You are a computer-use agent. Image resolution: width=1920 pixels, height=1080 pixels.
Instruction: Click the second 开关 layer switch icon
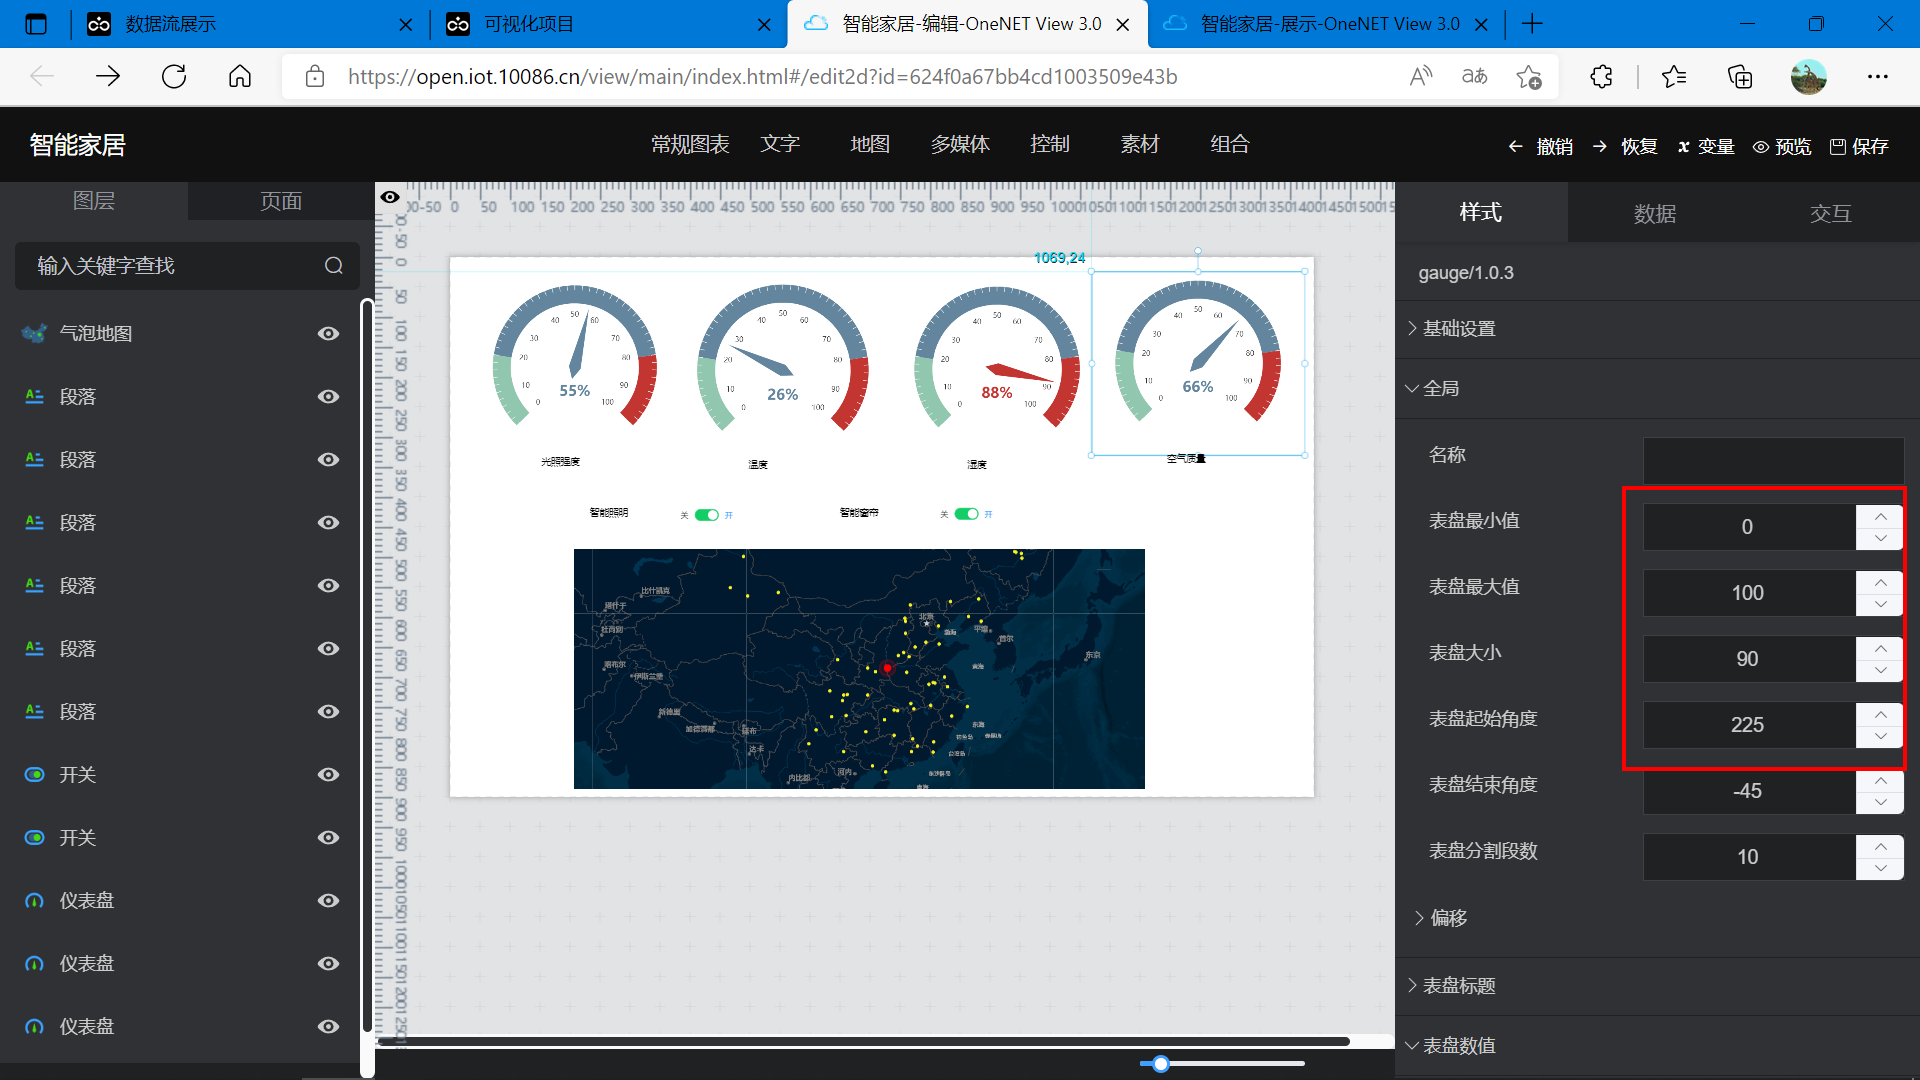point(34,838)
